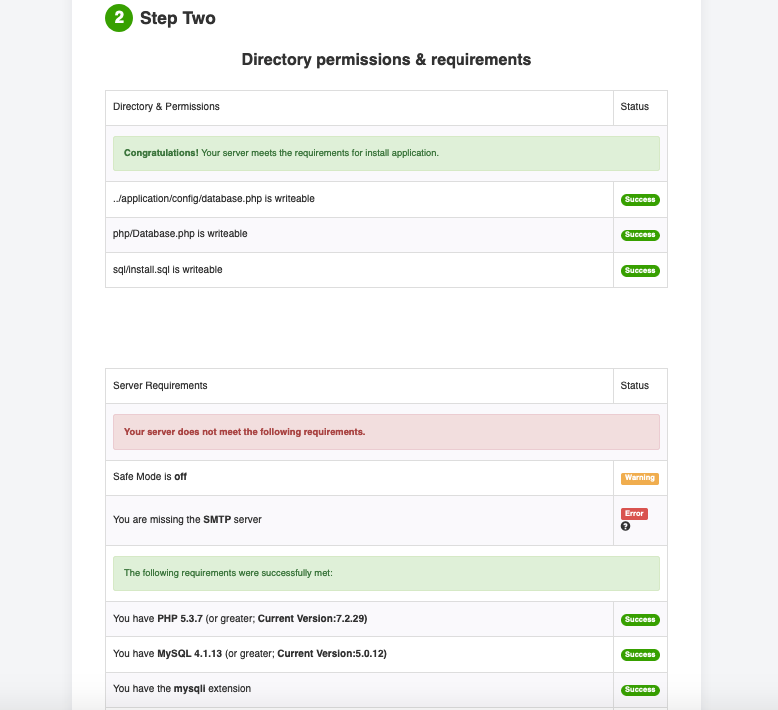The height and width of the screenshot is (710, 778).
Task: Click Success badge for application/config/database.php
Action: [640, 200]
